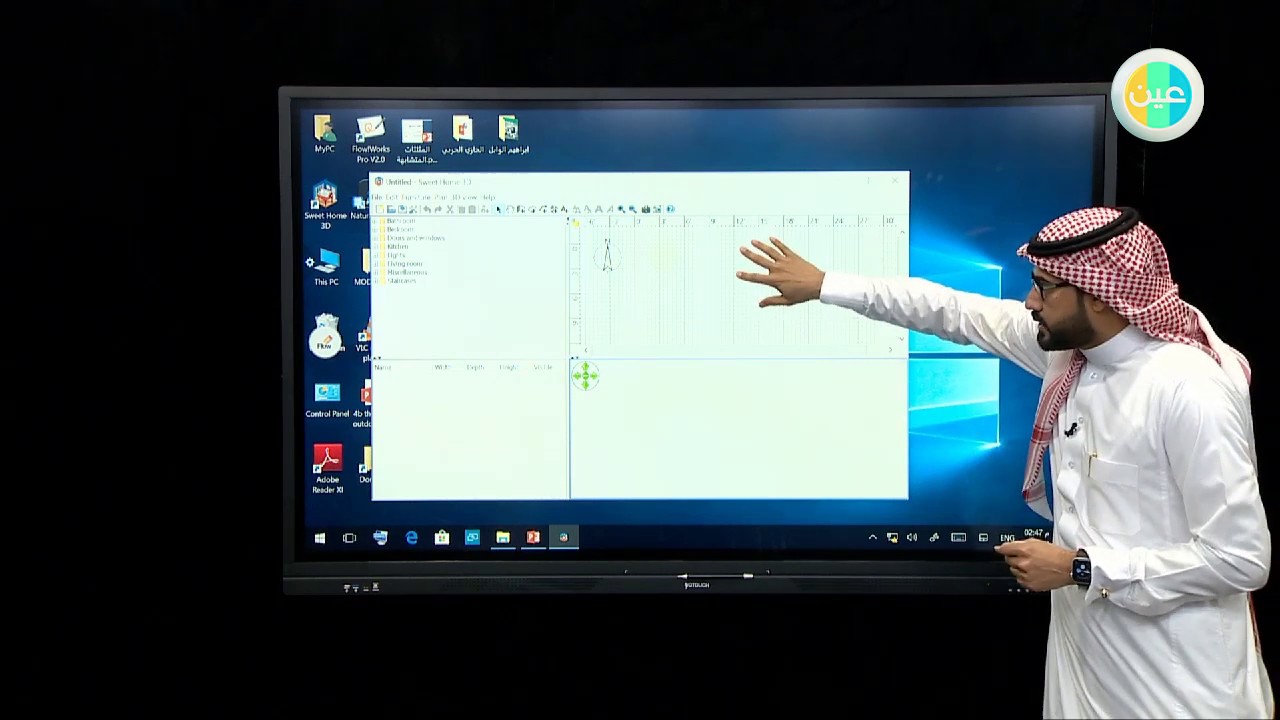The image size is (1280, 720).
Task: Expand the Bathroom catalog category
Action: 375,221
